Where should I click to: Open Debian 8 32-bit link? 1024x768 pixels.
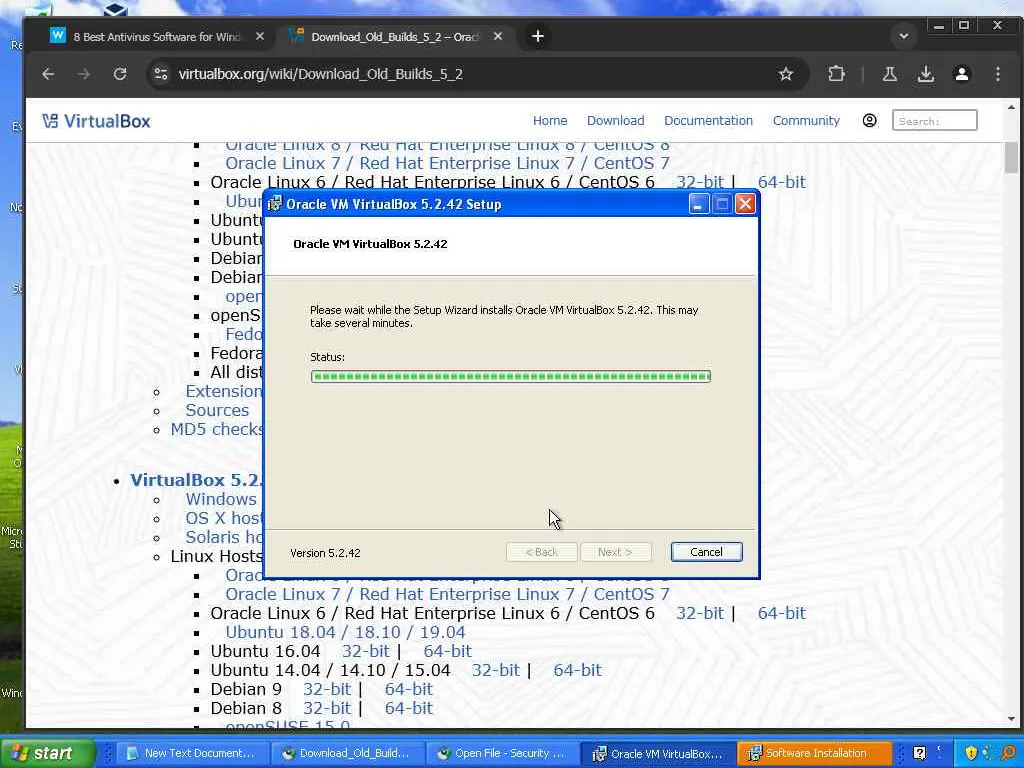click(327, 708)
